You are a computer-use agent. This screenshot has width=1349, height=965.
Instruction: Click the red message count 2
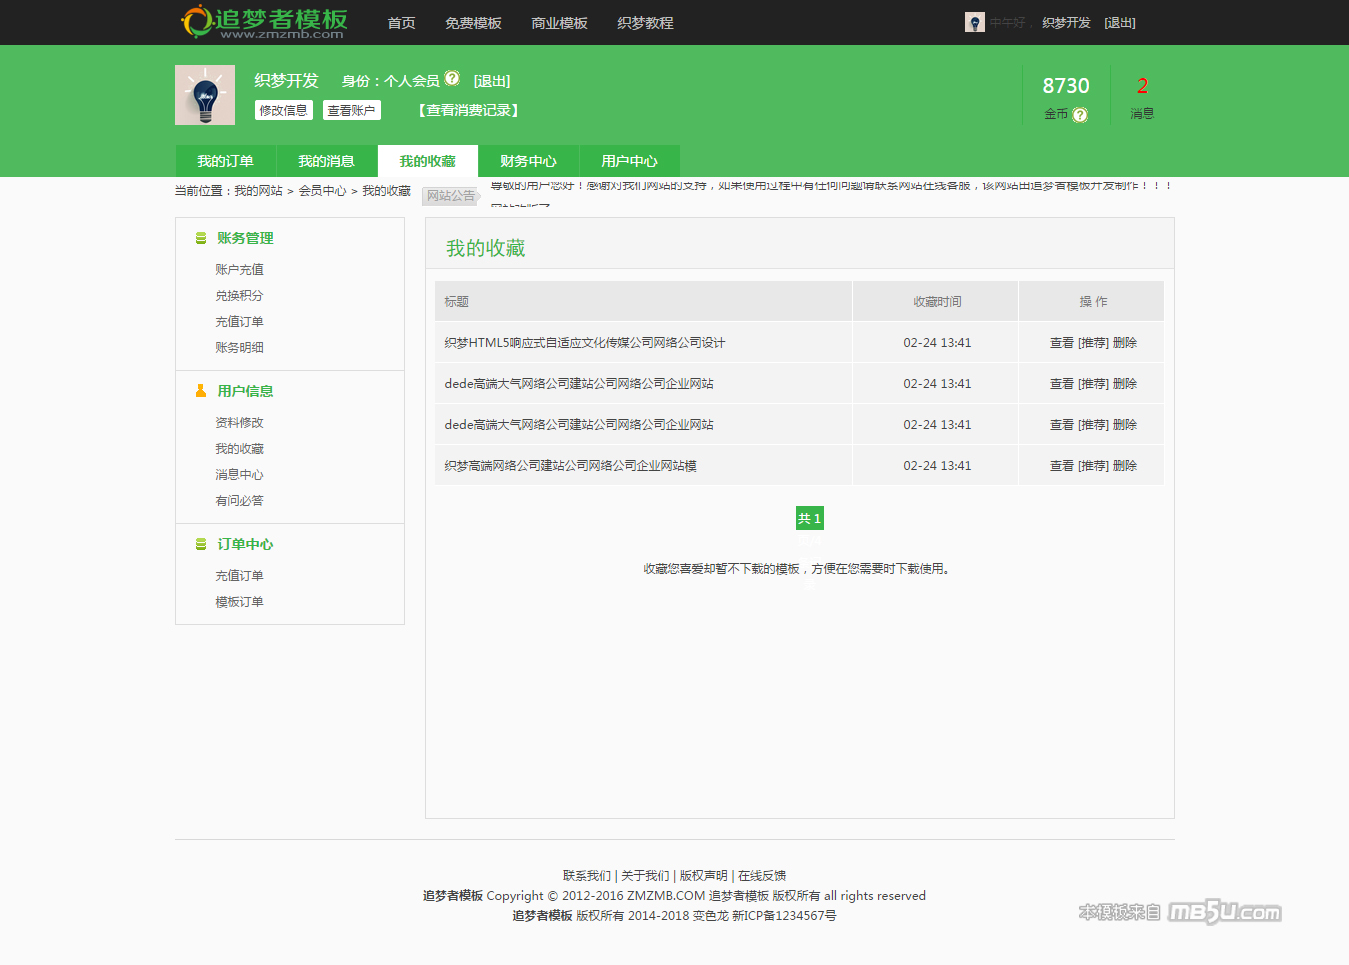tap(1142, 86)
